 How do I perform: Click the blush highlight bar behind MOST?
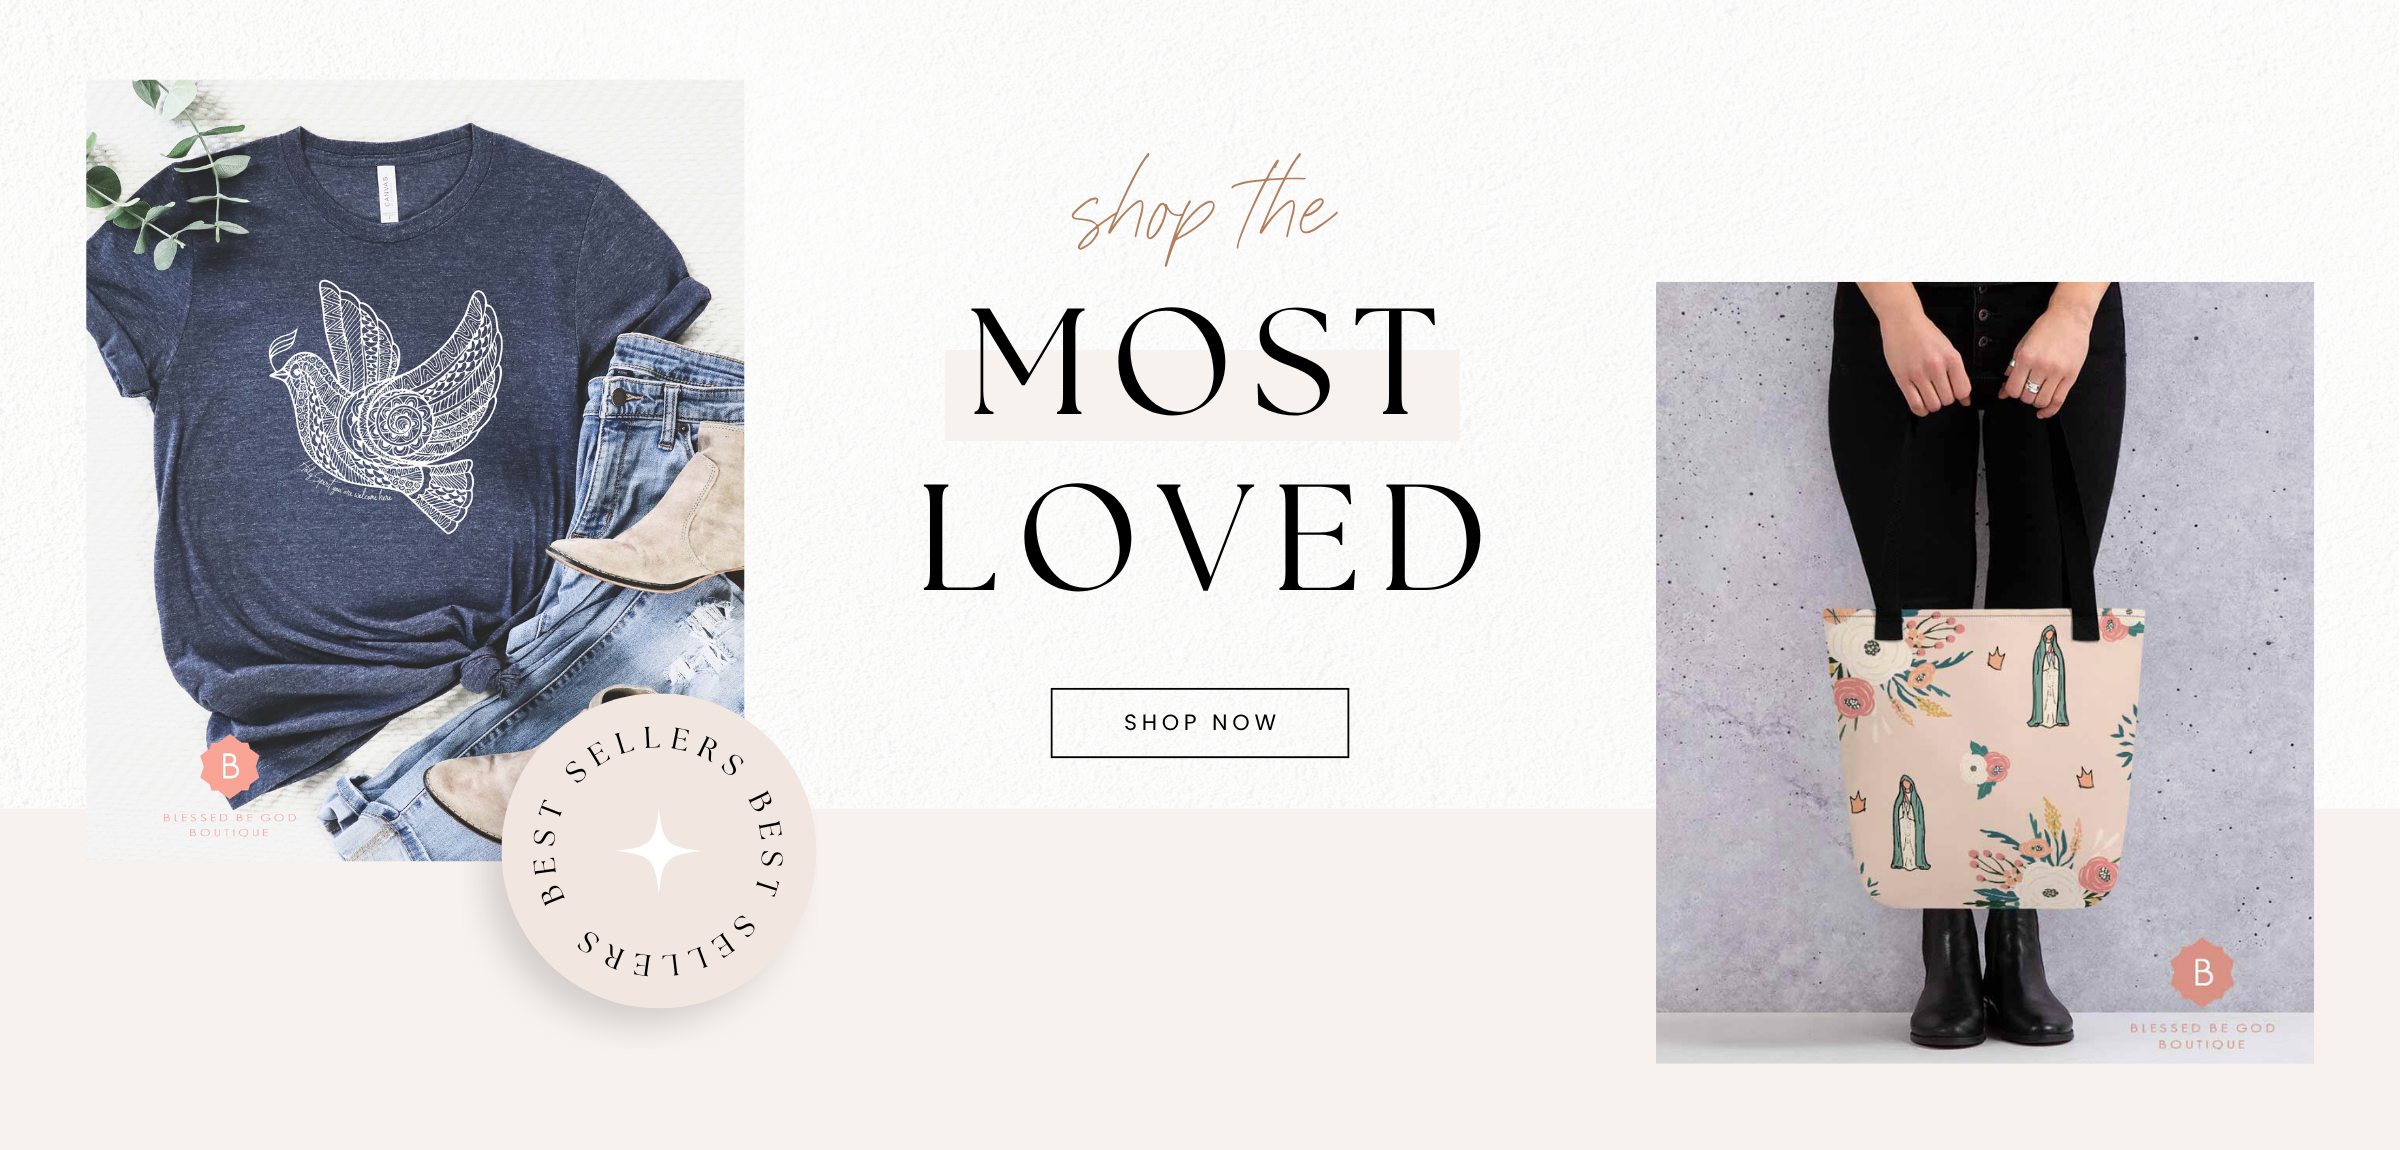1202,395
